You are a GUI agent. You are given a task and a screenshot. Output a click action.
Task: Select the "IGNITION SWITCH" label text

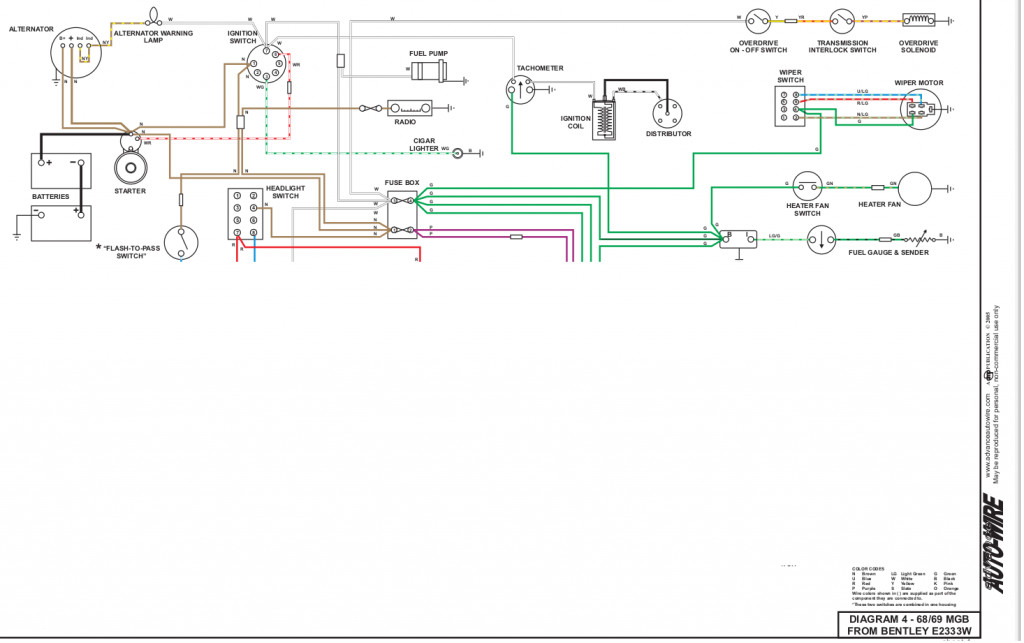click(x=242, y=37)
